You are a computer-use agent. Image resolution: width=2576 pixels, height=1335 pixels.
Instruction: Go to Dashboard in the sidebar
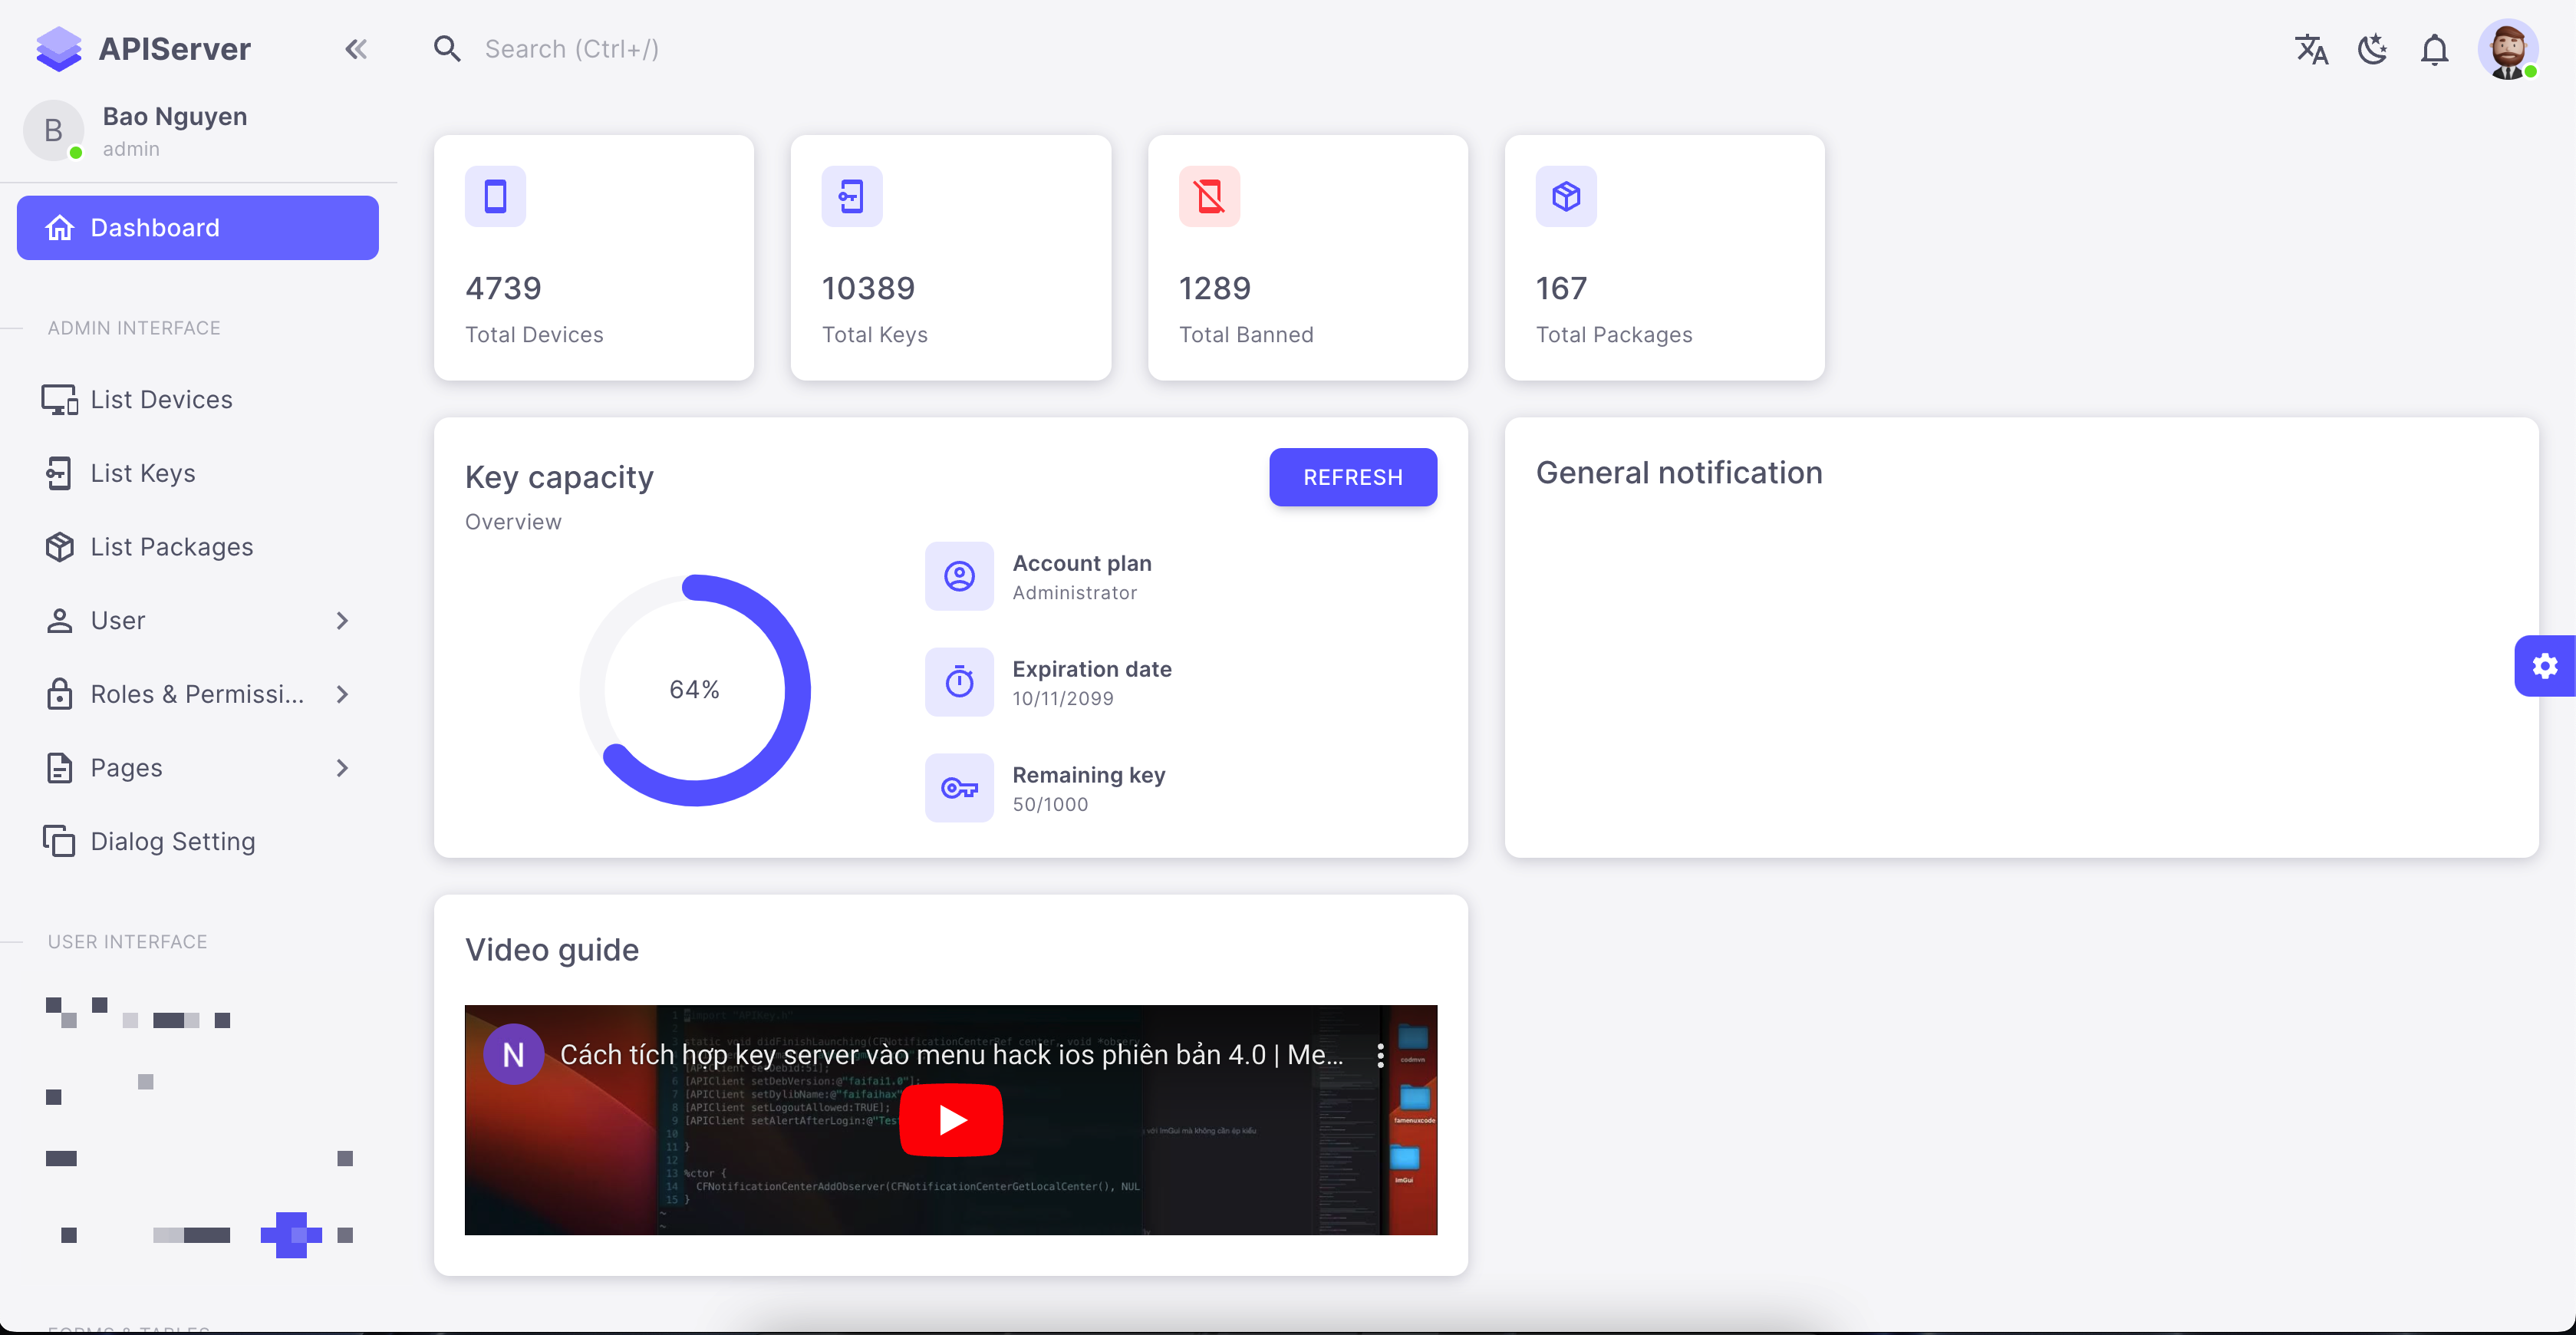click(x=198, y=228)
